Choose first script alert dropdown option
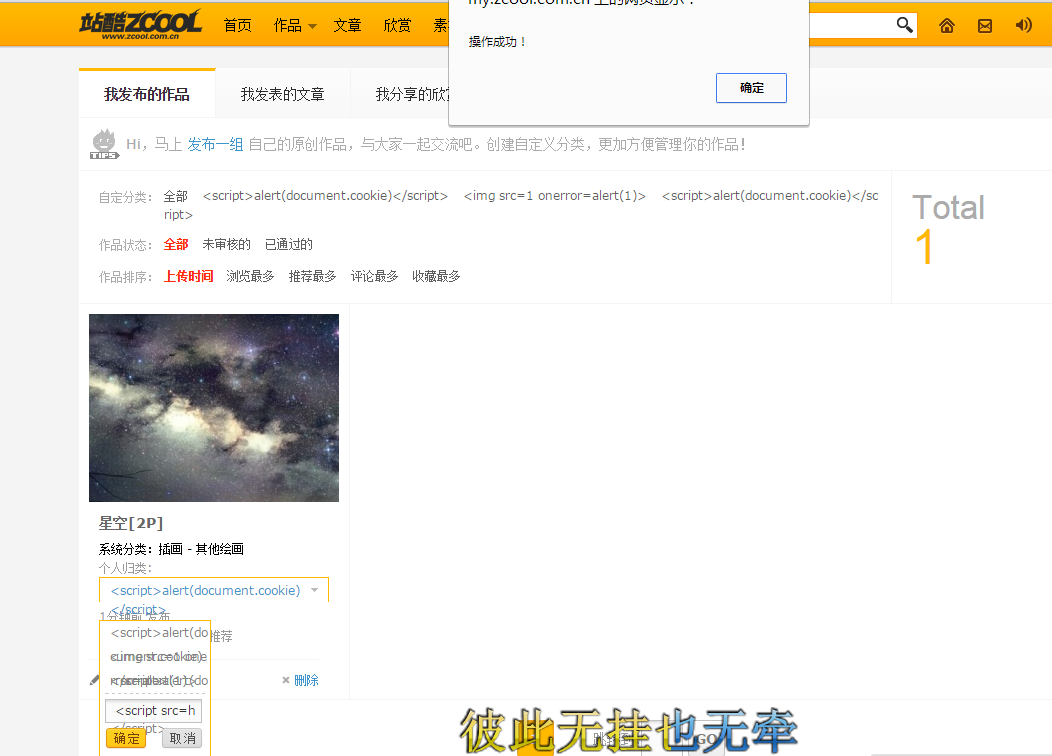The height and width of the screenshot is (756, 1052). point(159,633)
